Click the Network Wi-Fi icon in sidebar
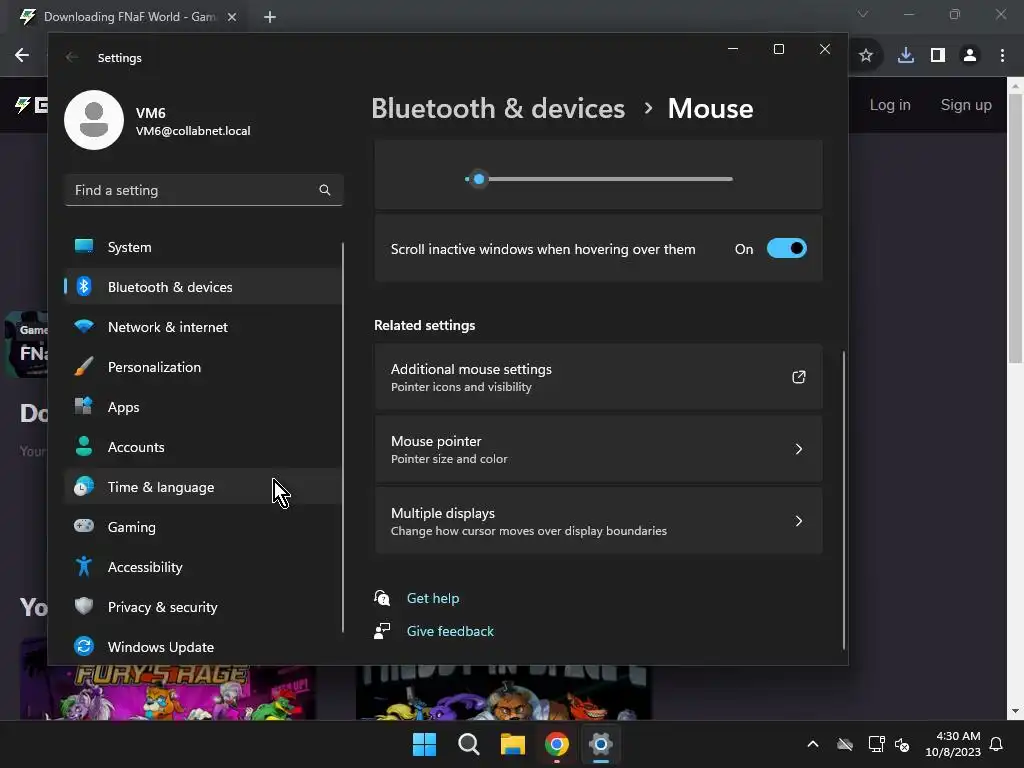Viewport: 1024px width, 768px height. pos(84,326)
